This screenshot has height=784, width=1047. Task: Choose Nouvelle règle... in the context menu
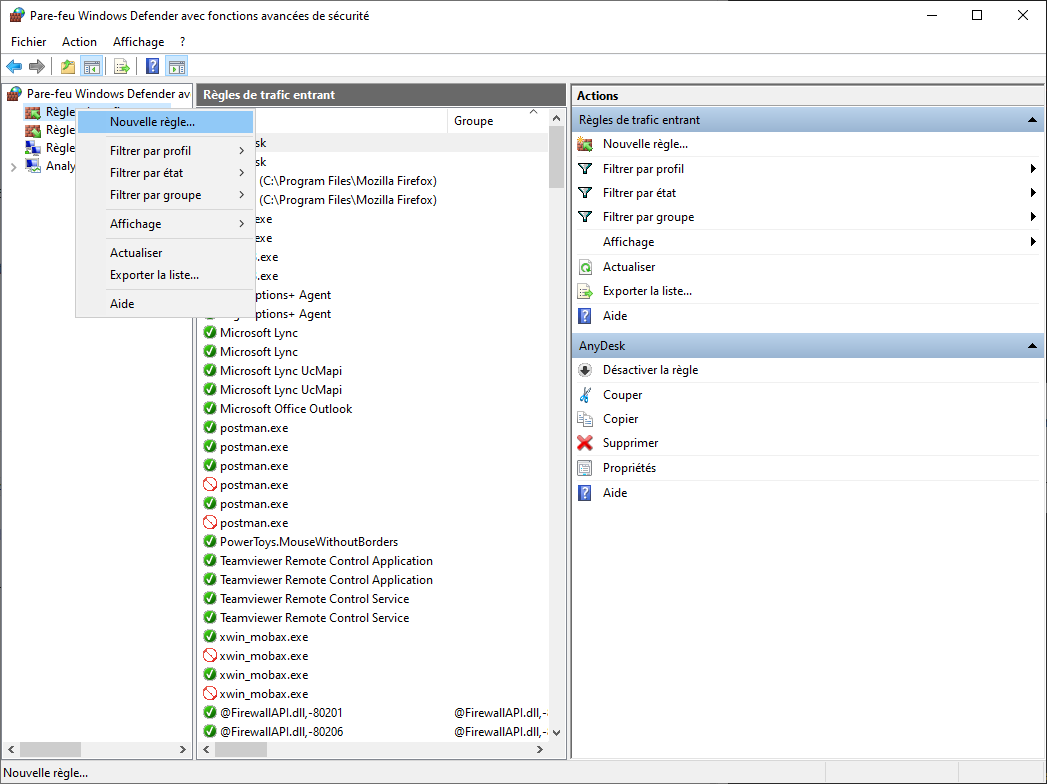(x=152, y=122)
